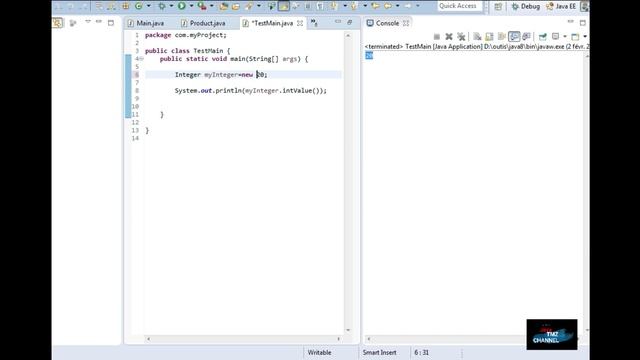This screenshot has height=360, width=640.
Task: Click into the Quick Access field
Action: [459, 6]
